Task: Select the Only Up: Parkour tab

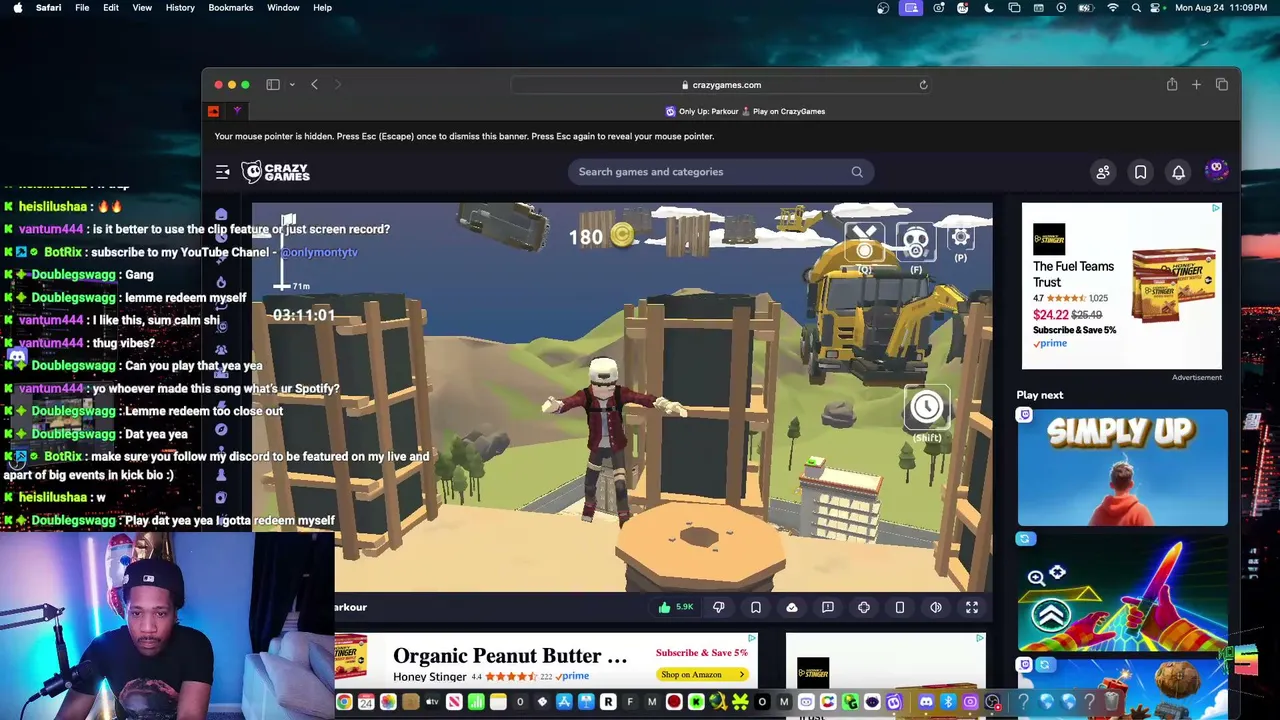Action: (745, 111)
